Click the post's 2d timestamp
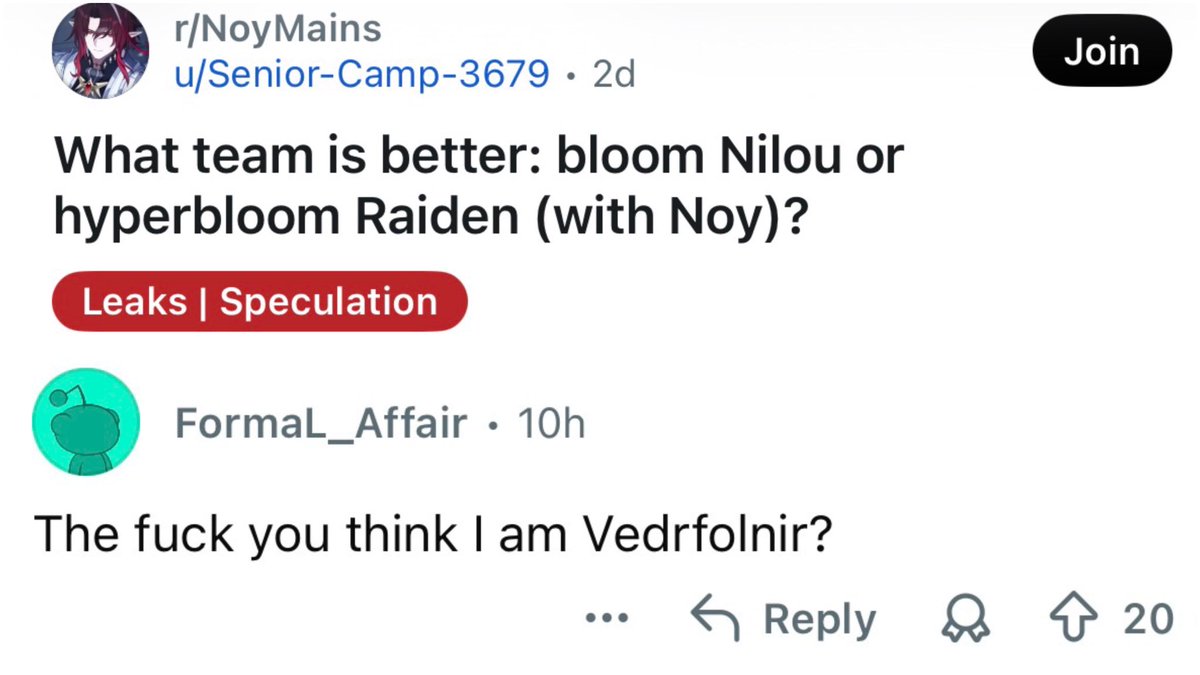The height and width of the screenshot is (675, 1200). [614, 74]
